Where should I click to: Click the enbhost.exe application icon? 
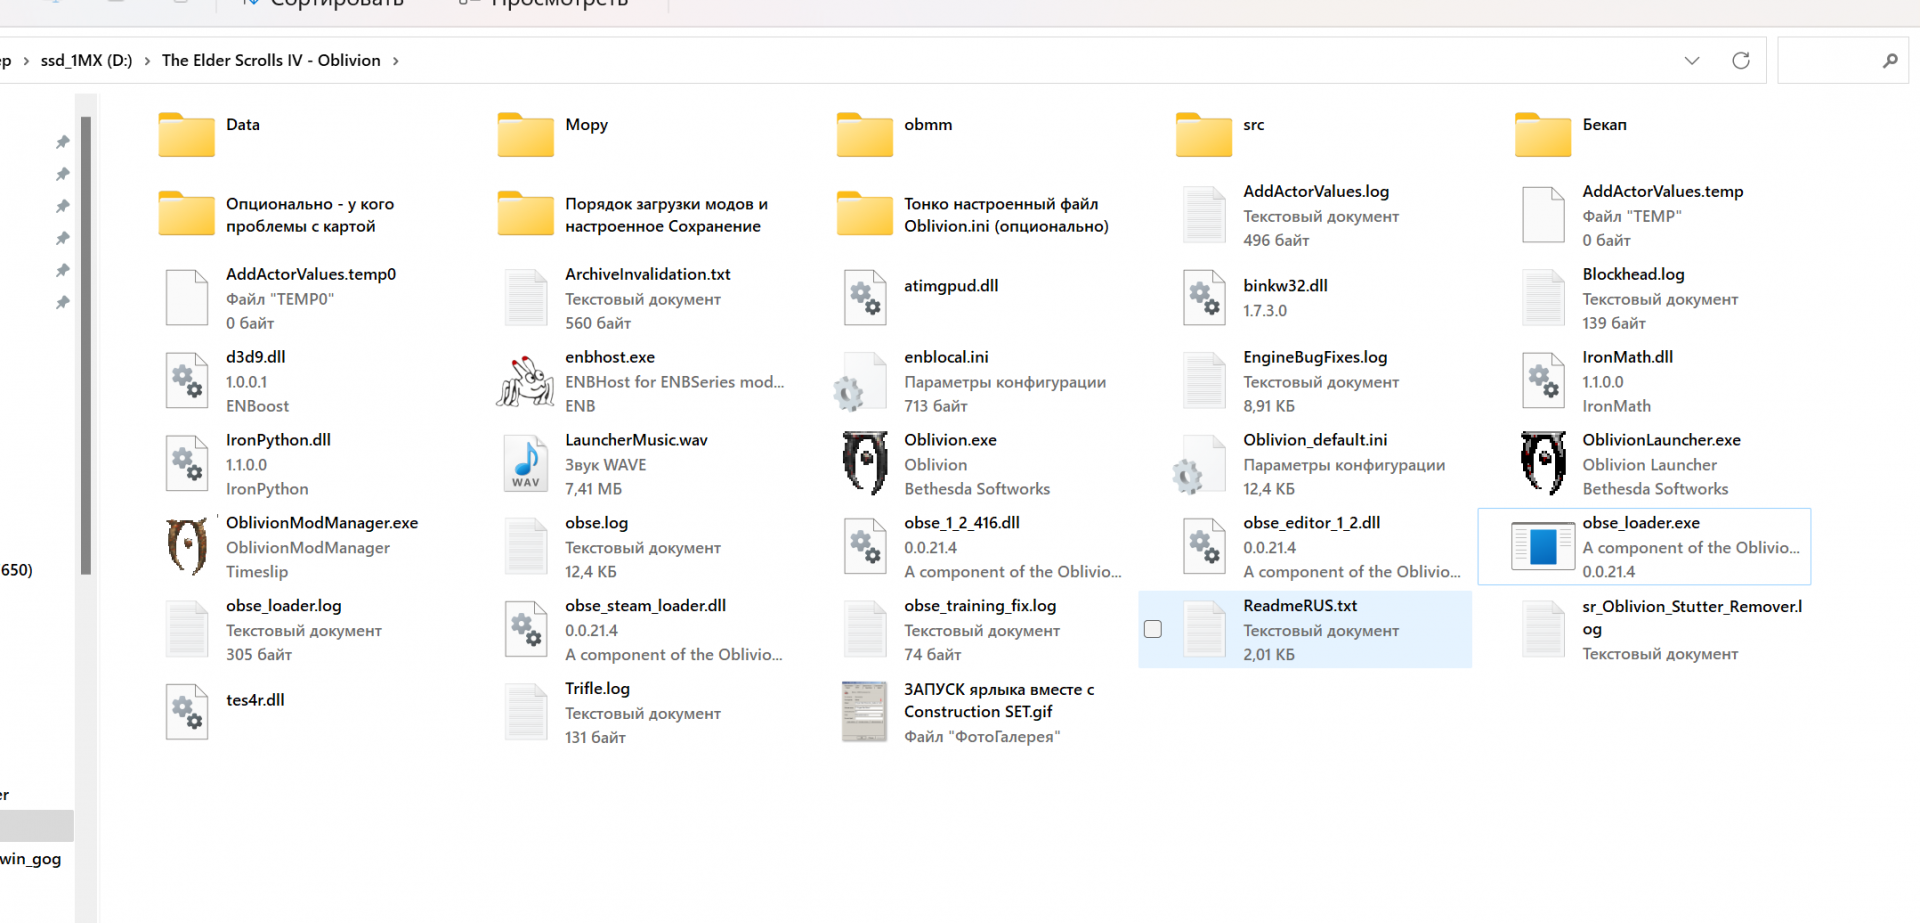click(x=526, y=381)
